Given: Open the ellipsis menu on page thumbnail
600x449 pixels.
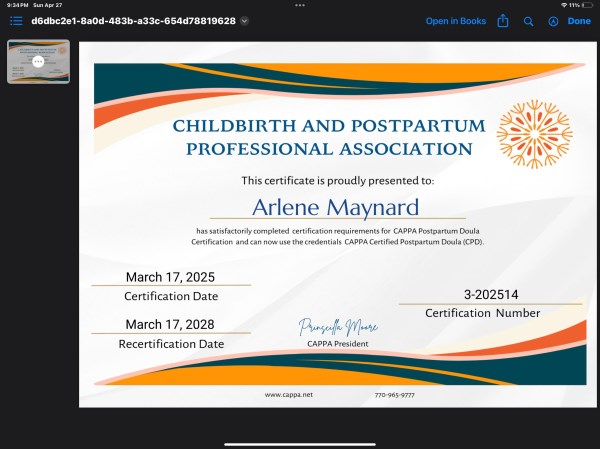Looking at the screenshot, I should pos(38,61).
